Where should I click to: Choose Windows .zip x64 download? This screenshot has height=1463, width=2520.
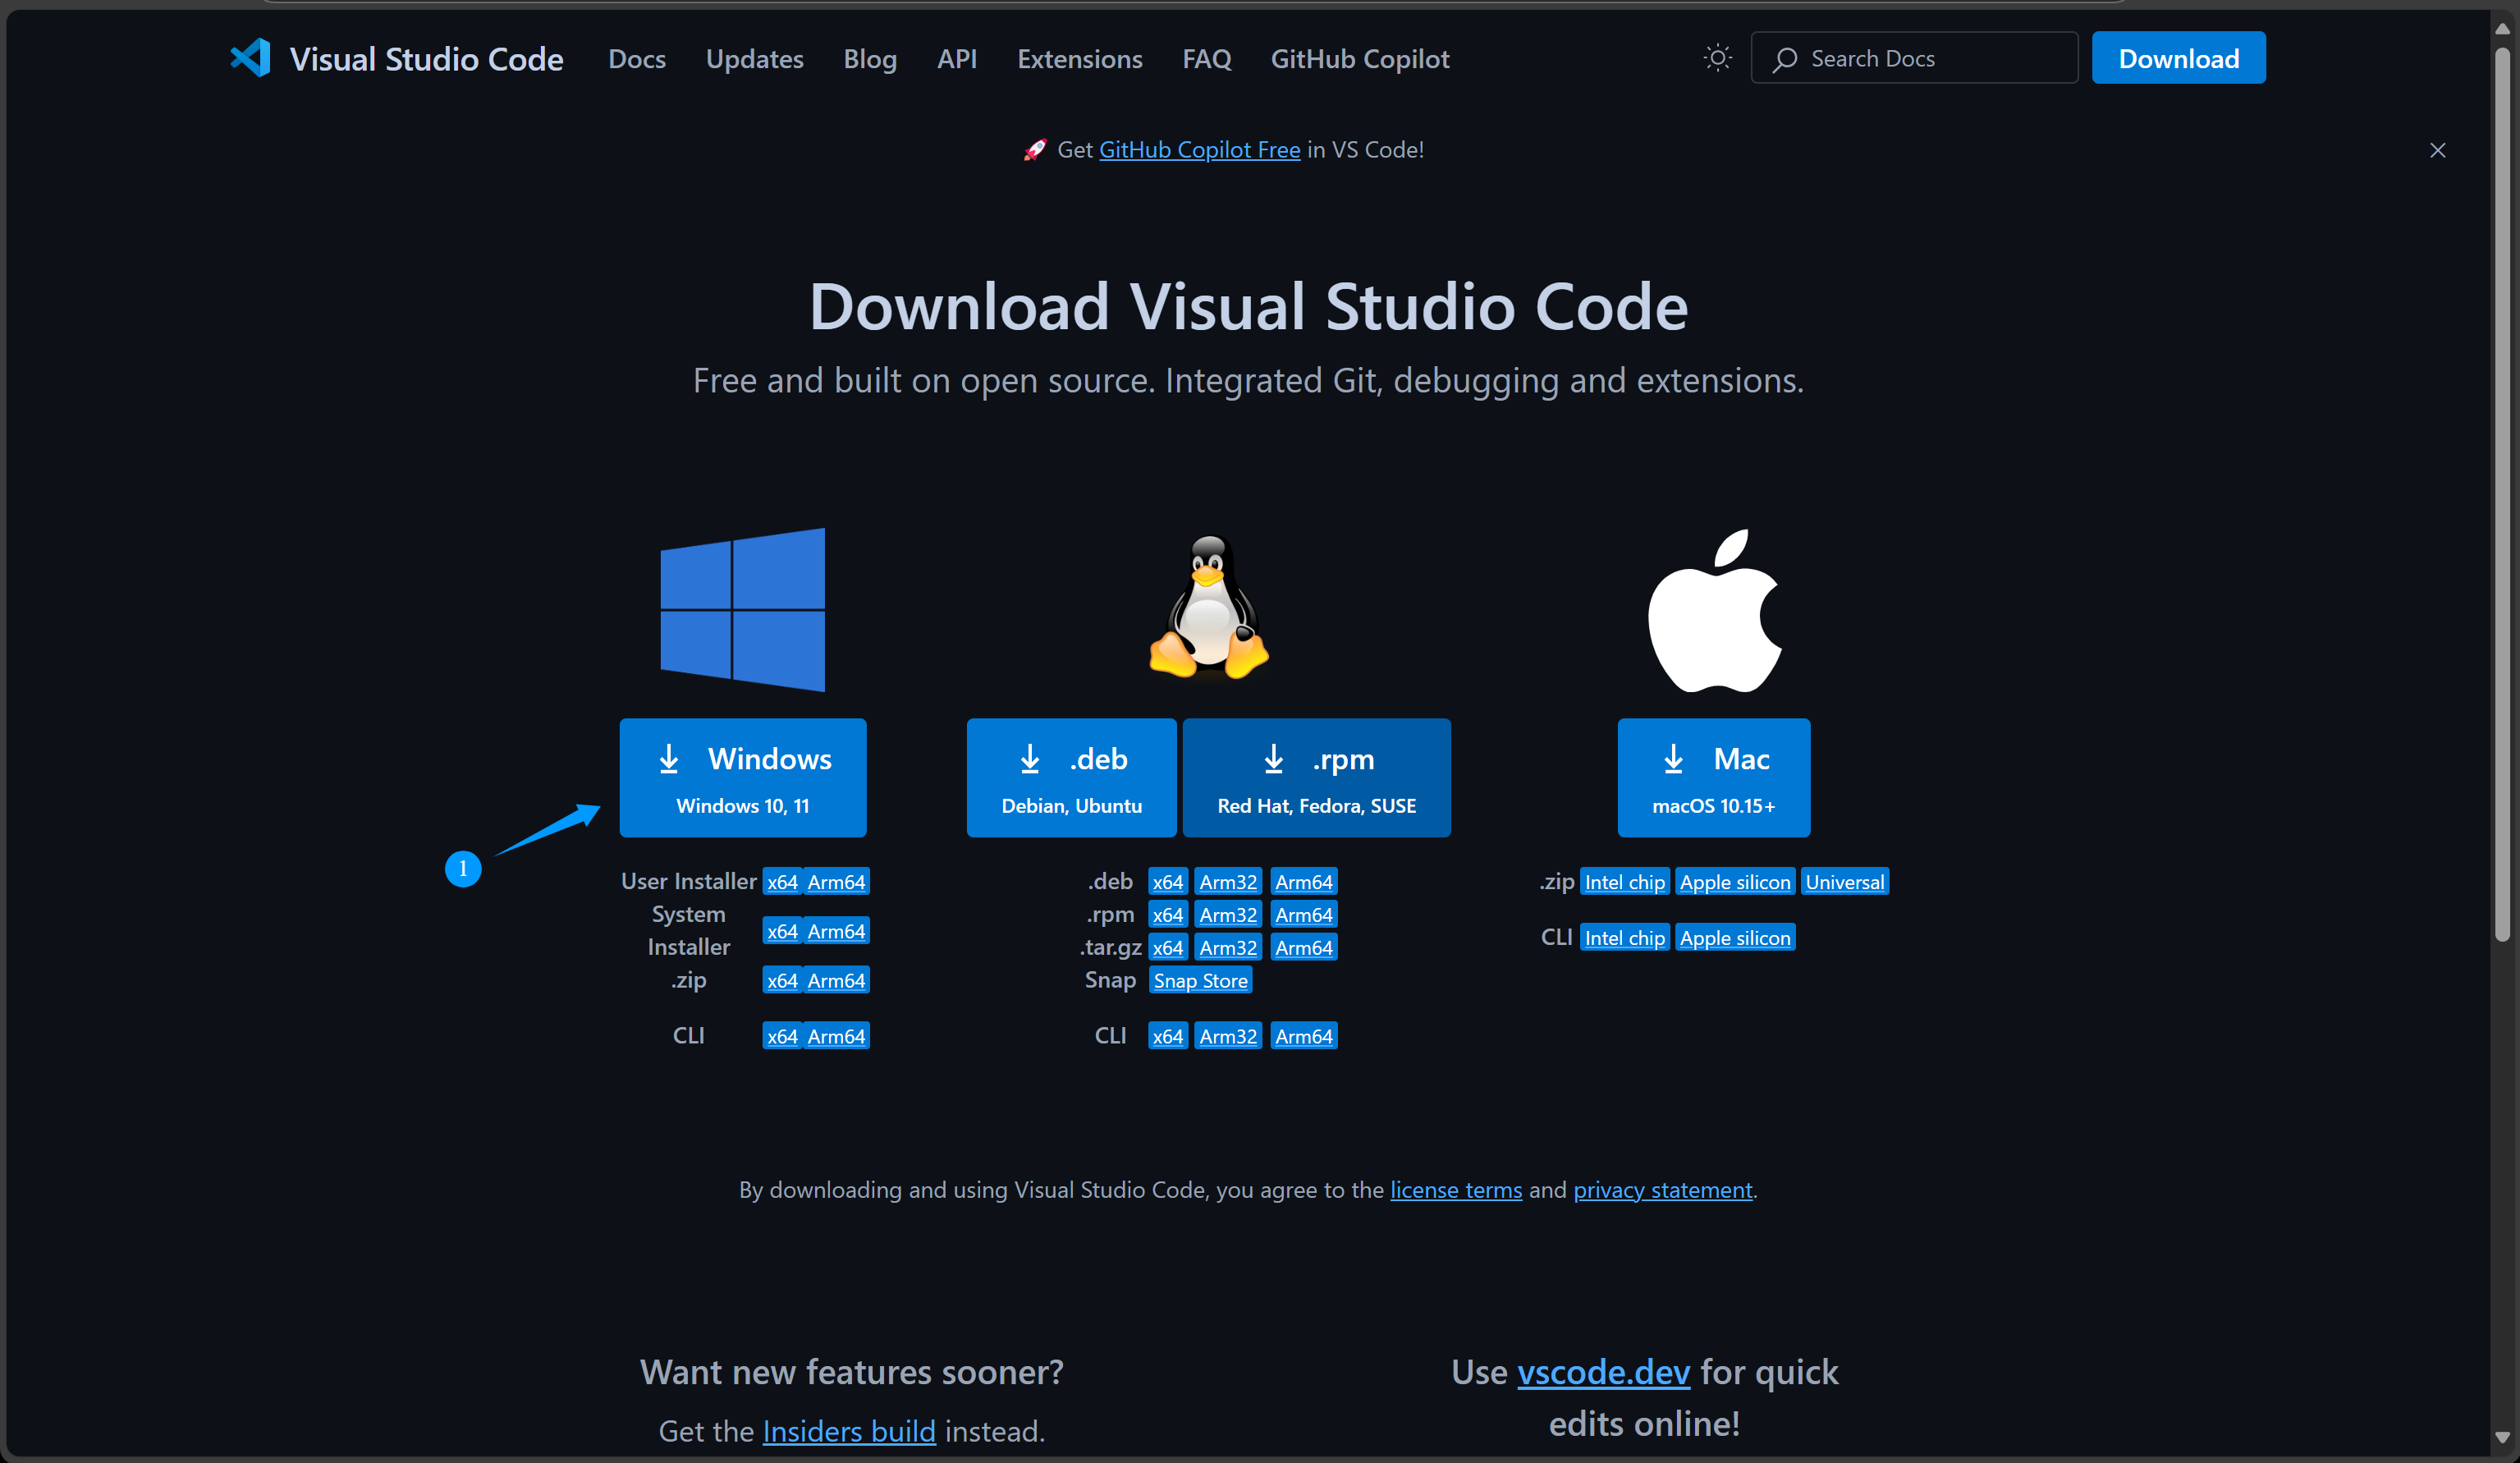point(782,980)
